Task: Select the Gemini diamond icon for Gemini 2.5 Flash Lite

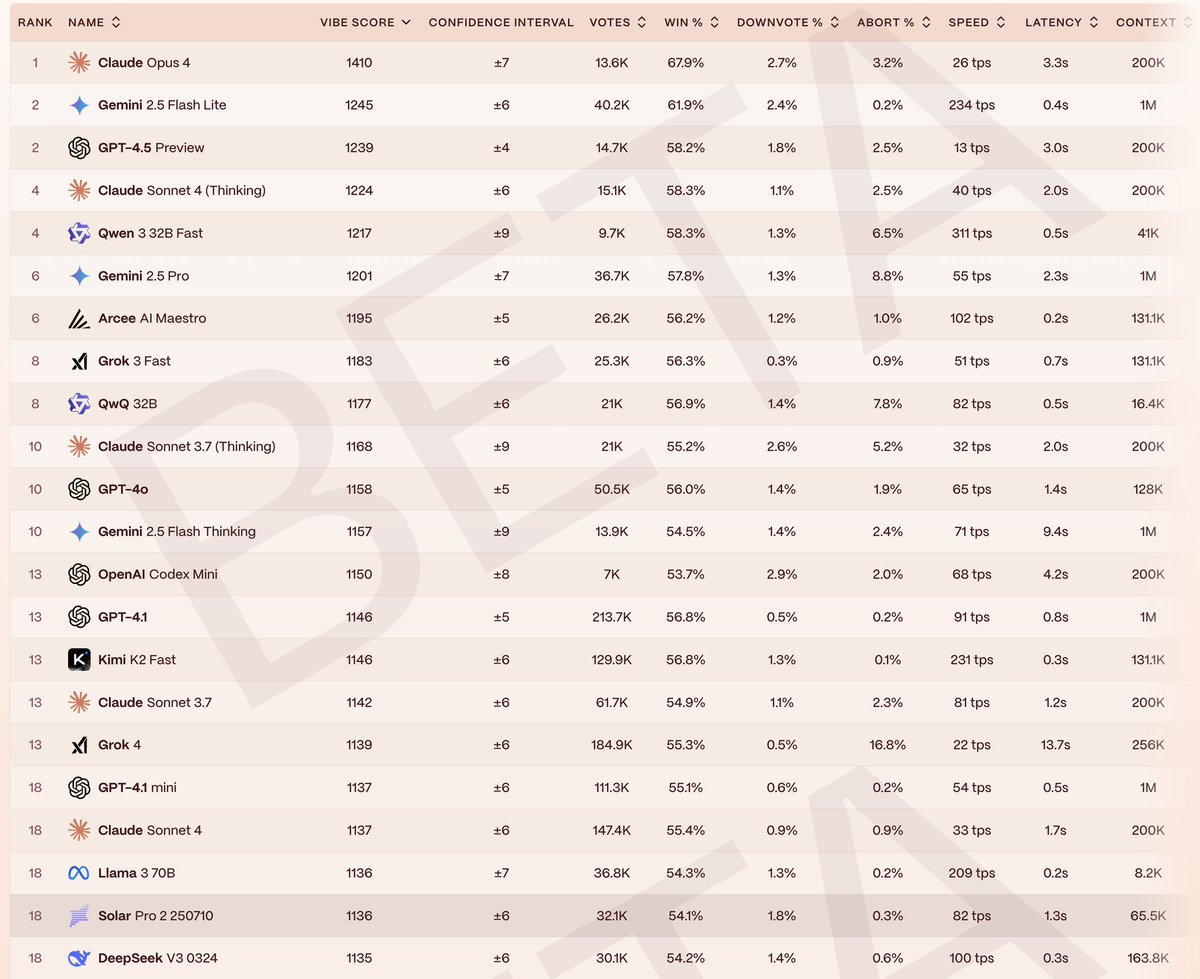Action: [78, 105]
